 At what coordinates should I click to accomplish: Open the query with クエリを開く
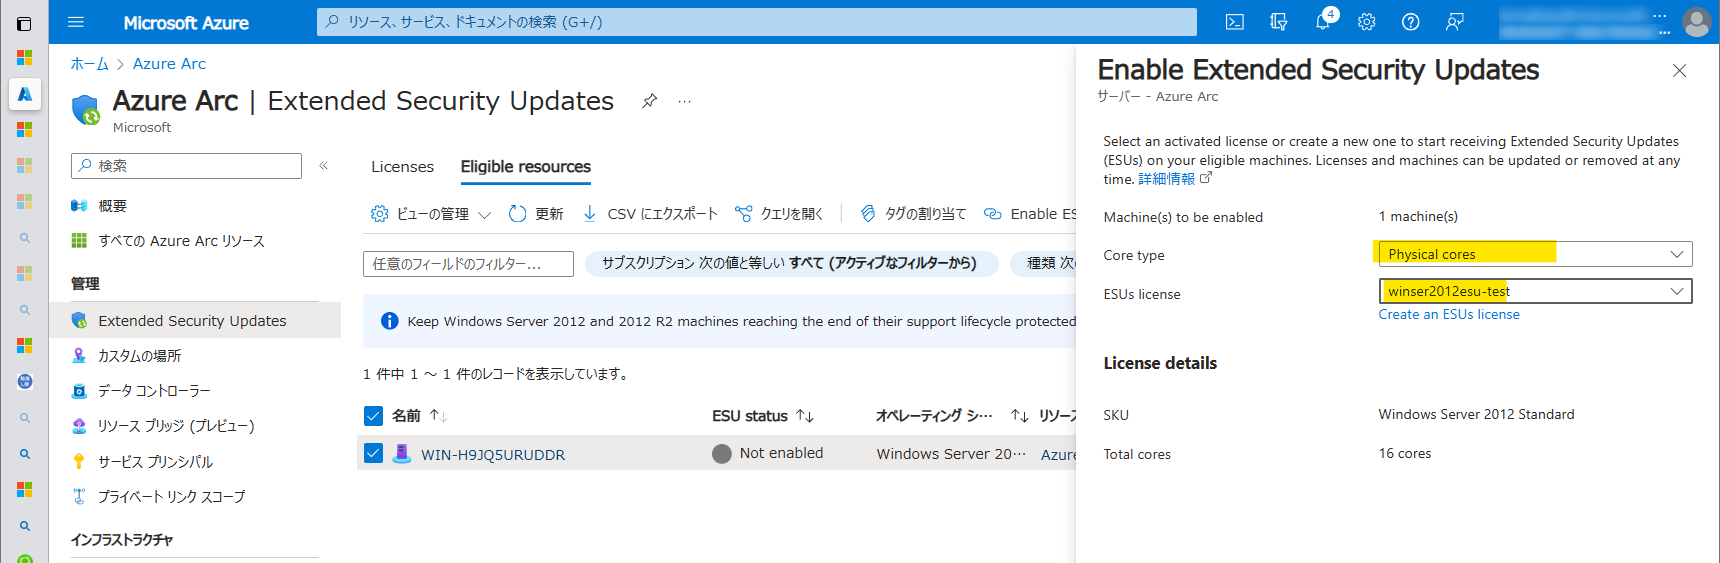[x=779, y=214]
